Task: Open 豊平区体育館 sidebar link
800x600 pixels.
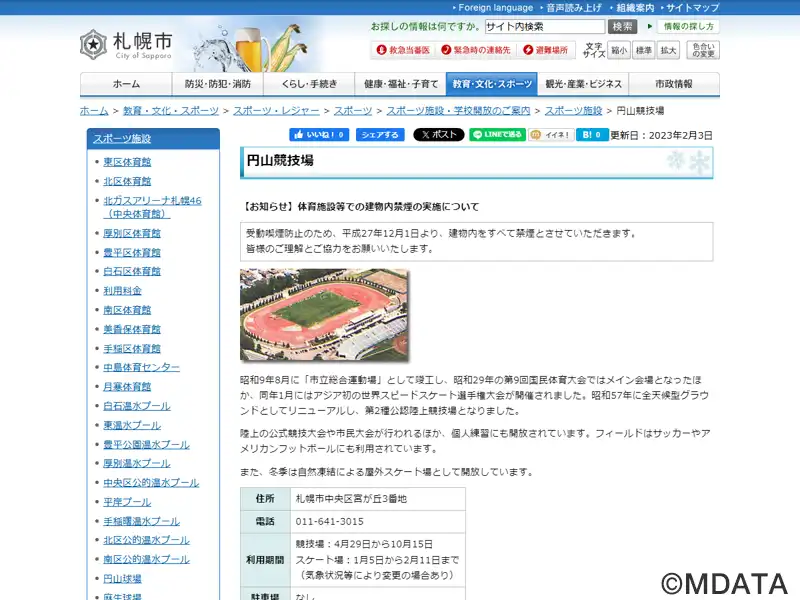Action: (x=132, y=253)
